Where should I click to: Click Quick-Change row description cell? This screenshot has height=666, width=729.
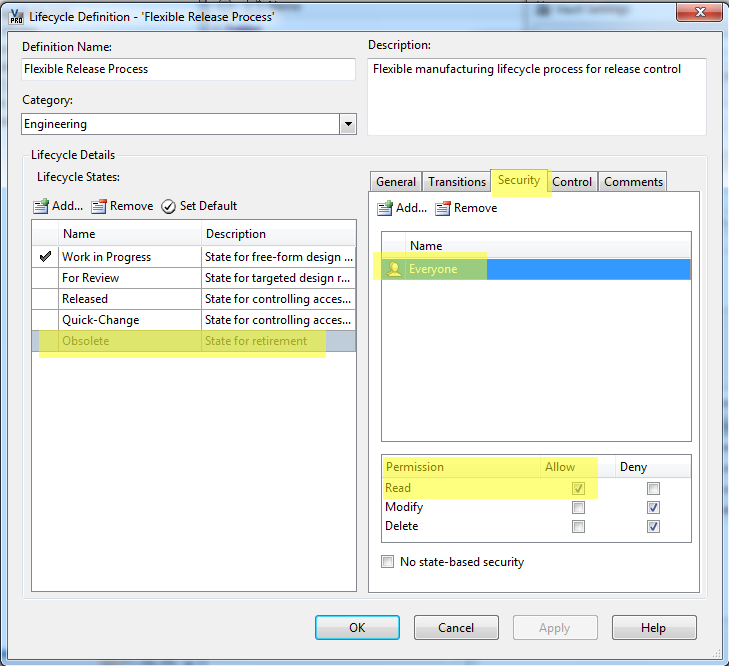tap(278, 320)
